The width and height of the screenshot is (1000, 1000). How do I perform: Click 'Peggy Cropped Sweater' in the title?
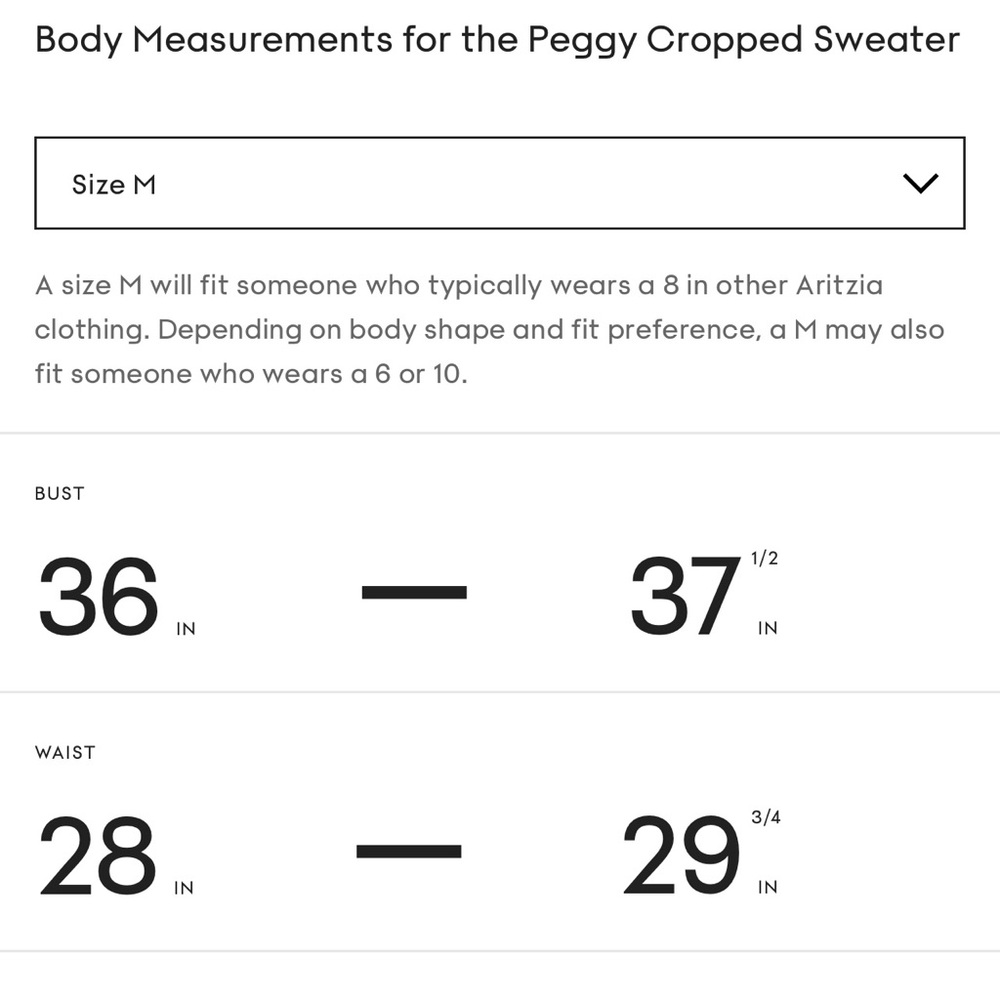744,40
